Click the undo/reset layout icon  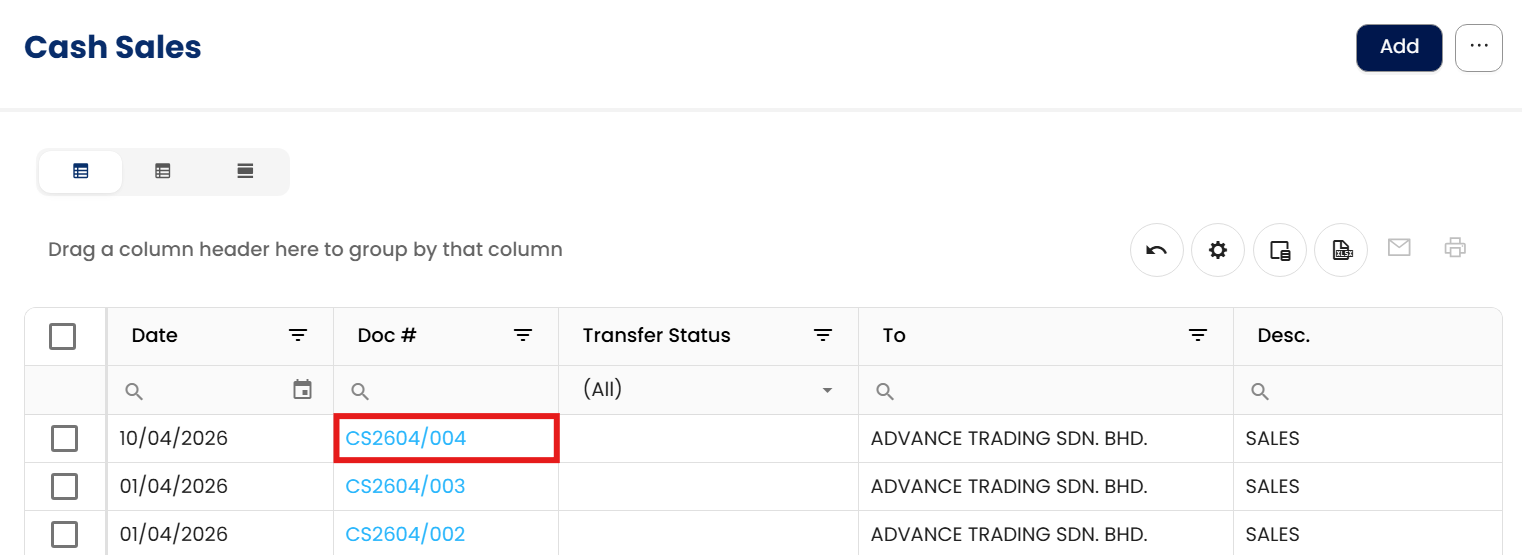(1157, 250)
